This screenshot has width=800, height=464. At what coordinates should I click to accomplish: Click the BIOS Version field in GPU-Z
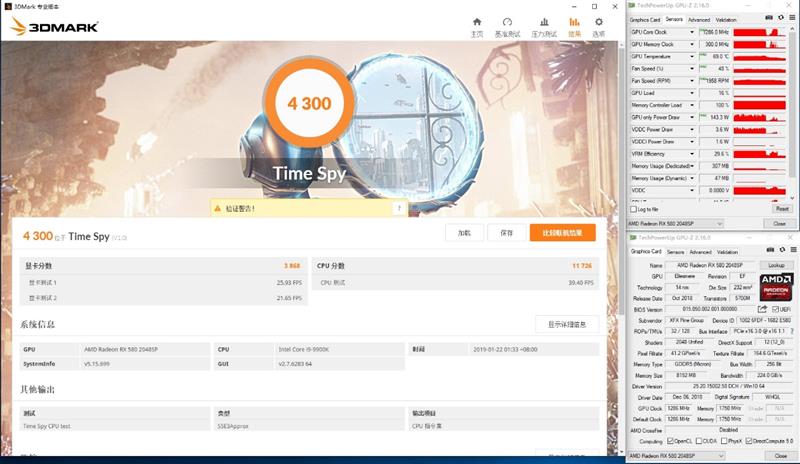click(x=710, y=309)
